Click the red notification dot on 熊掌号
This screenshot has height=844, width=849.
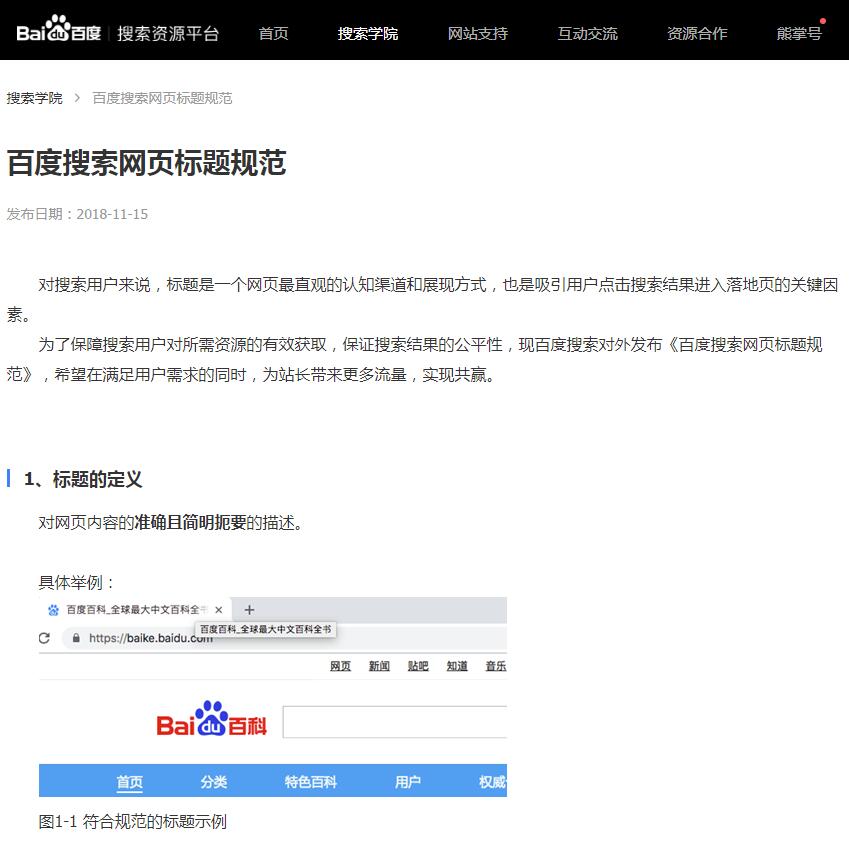[823, 21]
